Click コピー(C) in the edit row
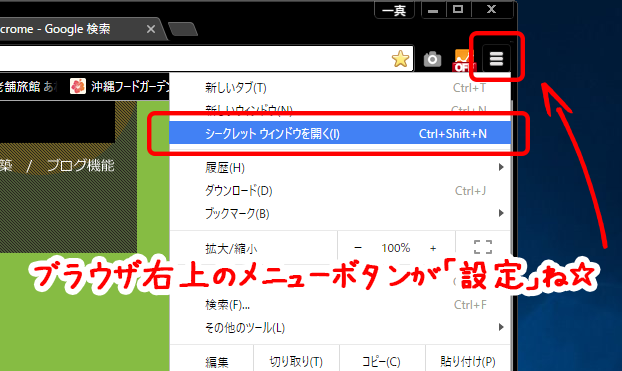 382,361
